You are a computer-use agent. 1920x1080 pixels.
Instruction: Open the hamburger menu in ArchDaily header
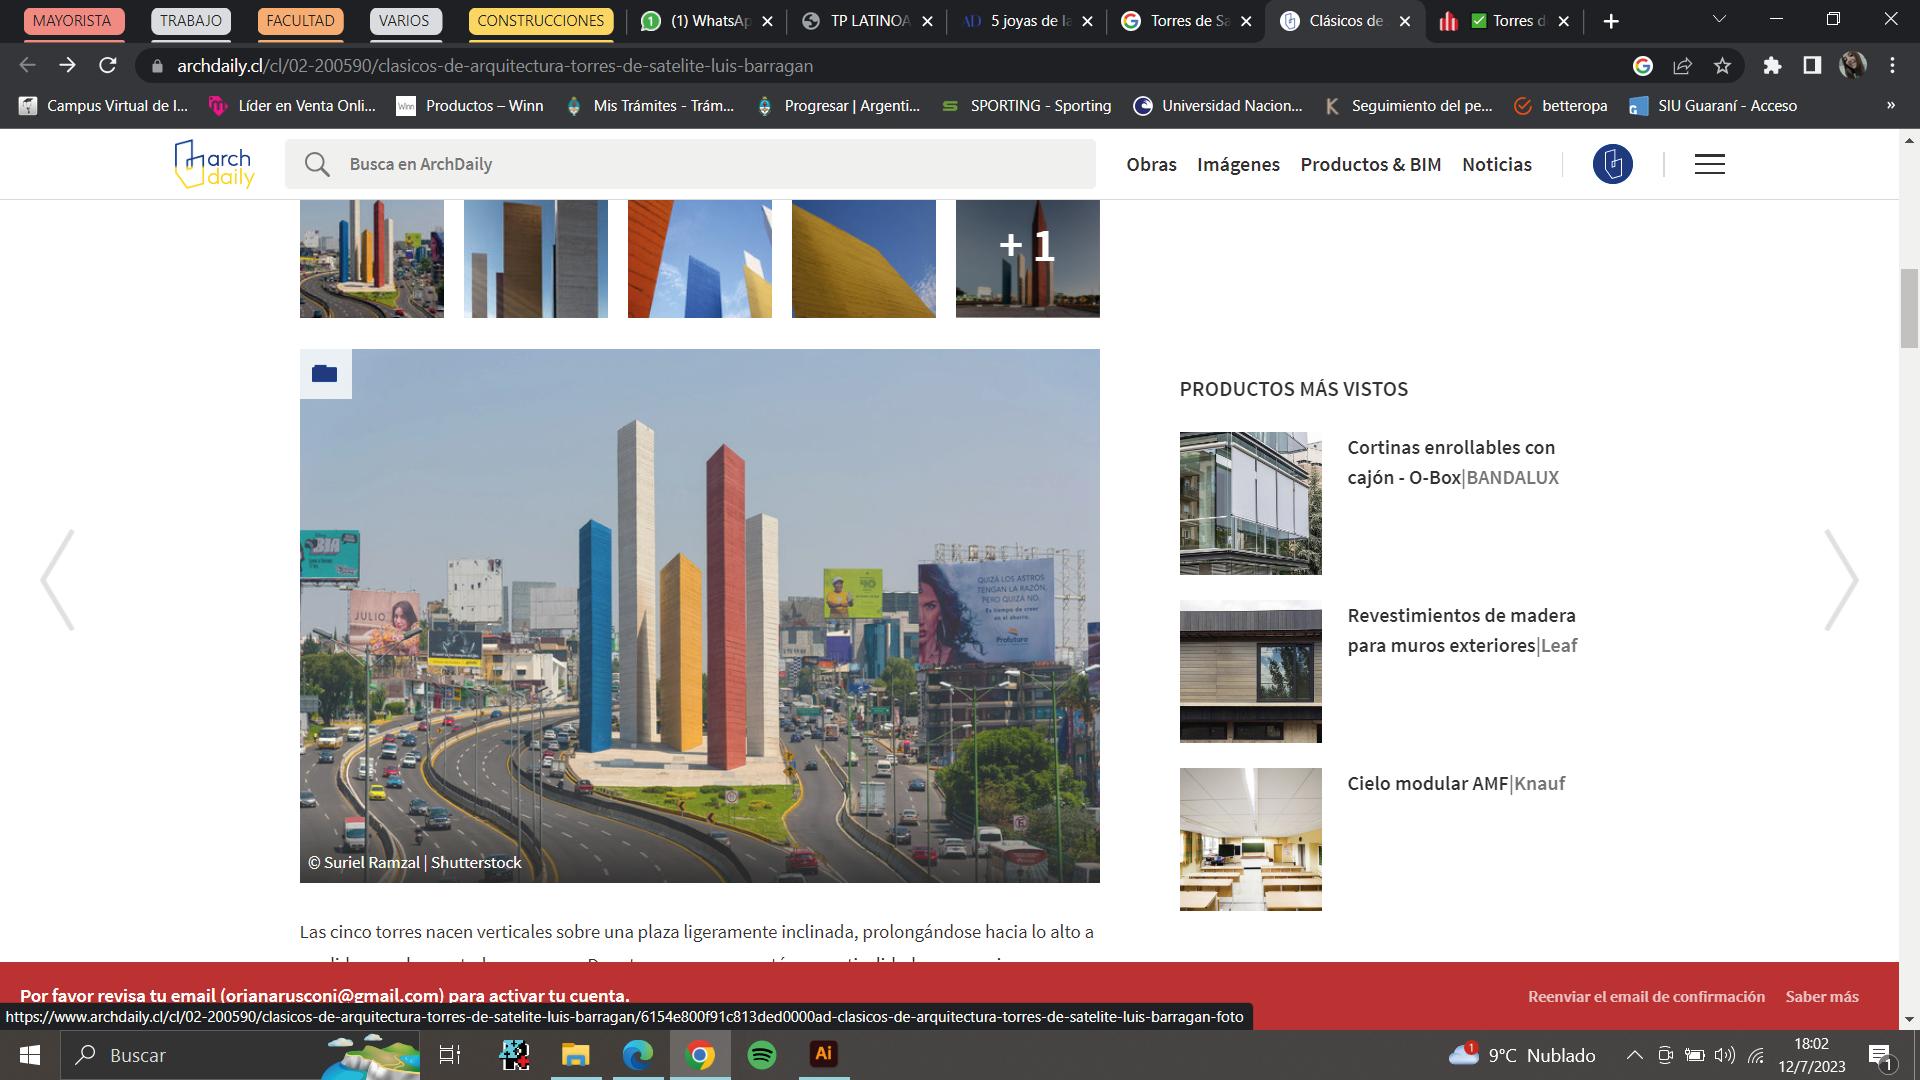[1709, 164]
